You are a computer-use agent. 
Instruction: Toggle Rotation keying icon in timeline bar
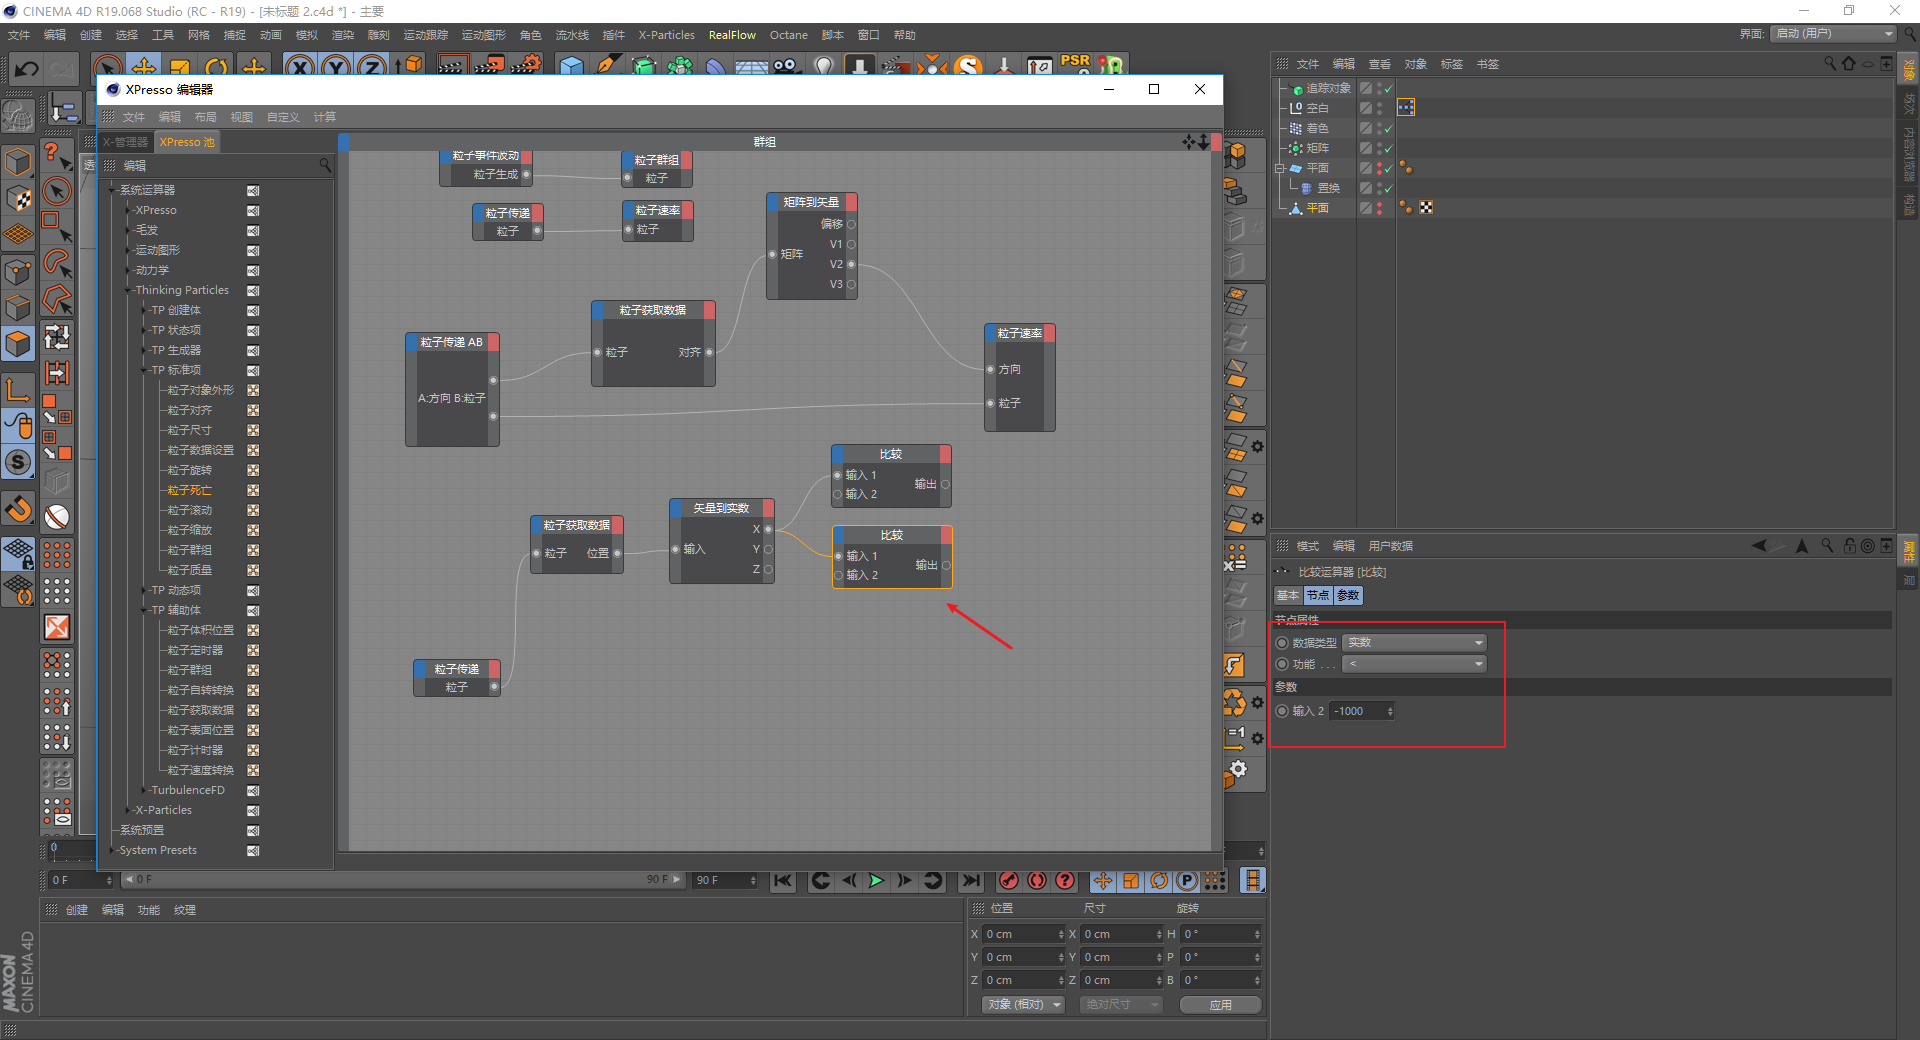pyautogui.click(x=1159, y=880)
